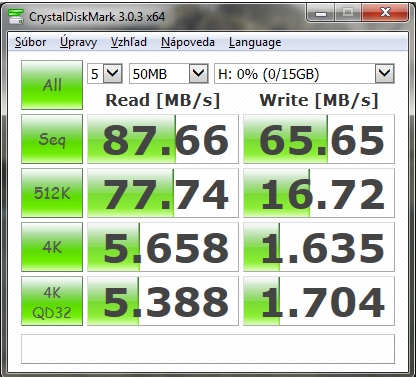The height and width of the screenshot is (377, 416).
Task: Close the CrystalDiskMark window
Action: [385, 13]
